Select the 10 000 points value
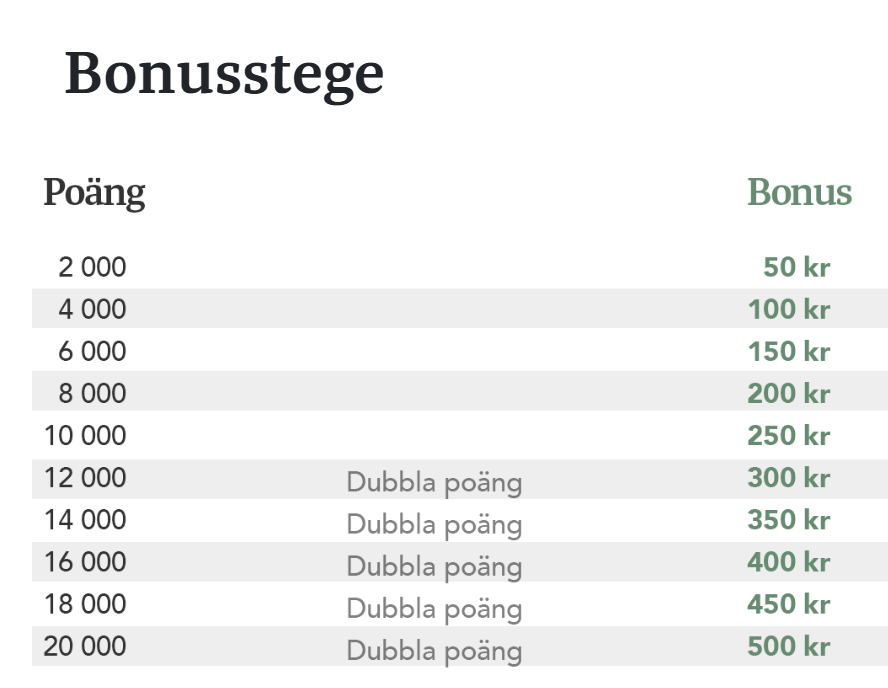 point(85,435)
